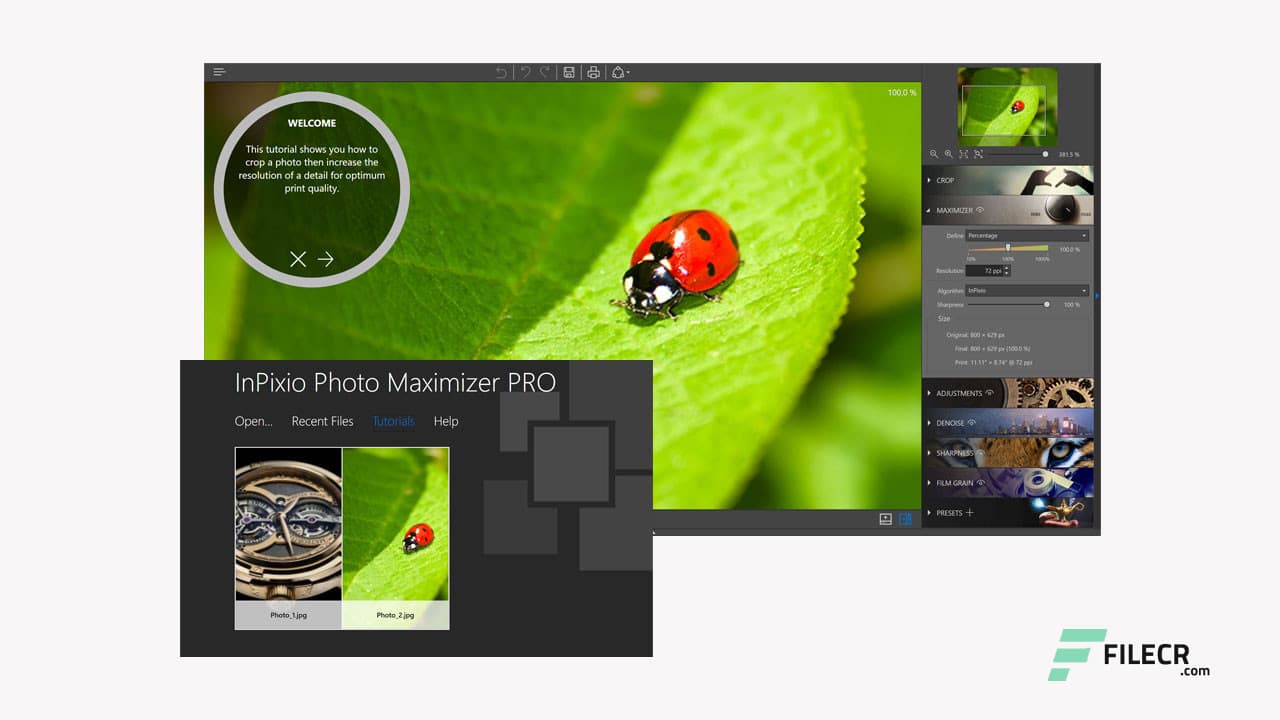Screen dimensions: 1280x720
Task: Click the Zoom In magnifier icon
Action: [948, 154]
